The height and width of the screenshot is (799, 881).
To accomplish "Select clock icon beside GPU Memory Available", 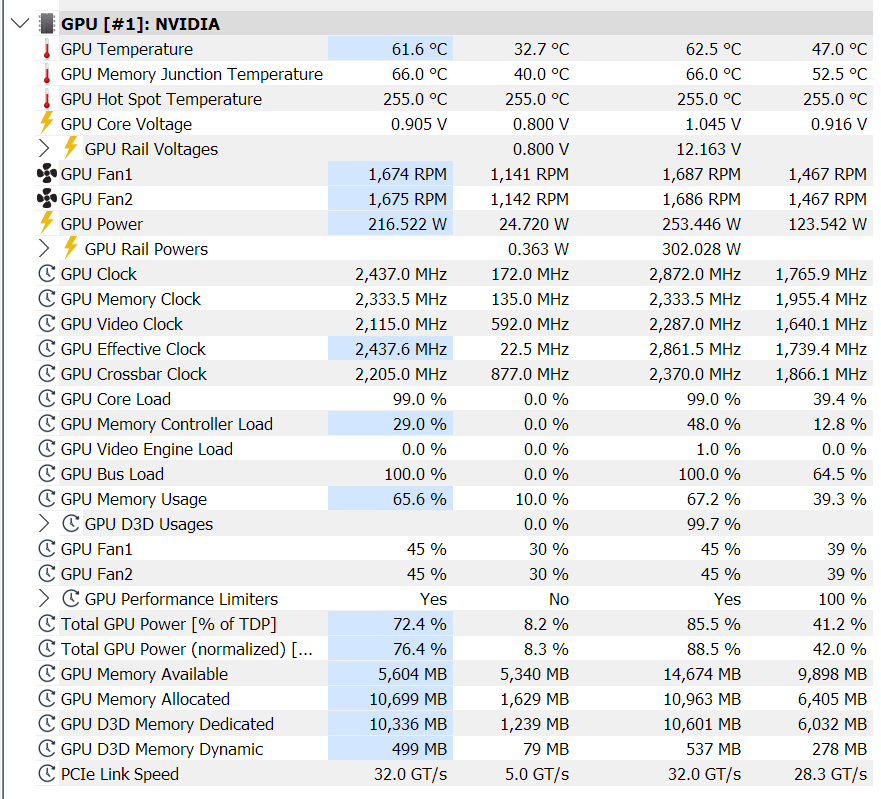I will click(x=47, y=674).
